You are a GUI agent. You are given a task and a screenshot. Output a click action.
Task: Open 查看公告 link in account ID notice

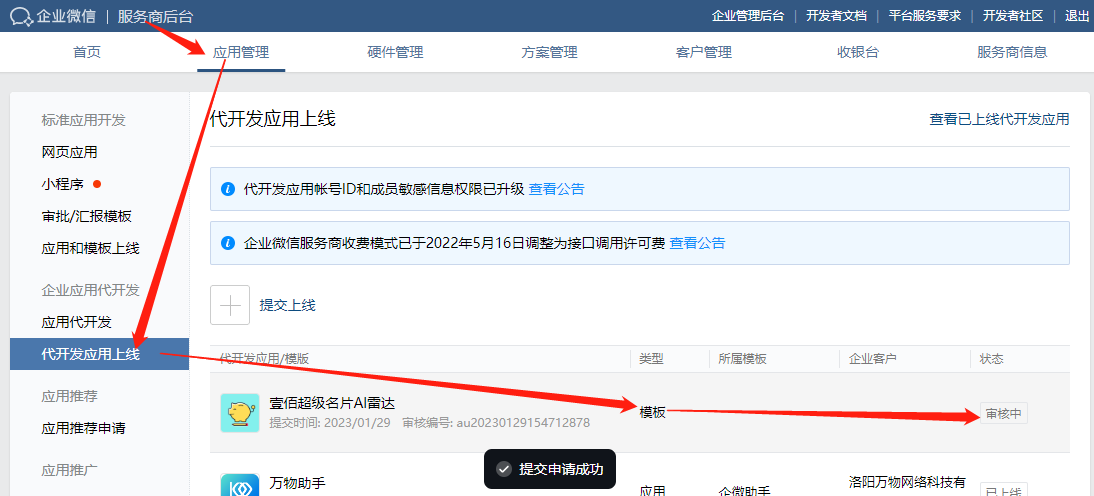557,189
